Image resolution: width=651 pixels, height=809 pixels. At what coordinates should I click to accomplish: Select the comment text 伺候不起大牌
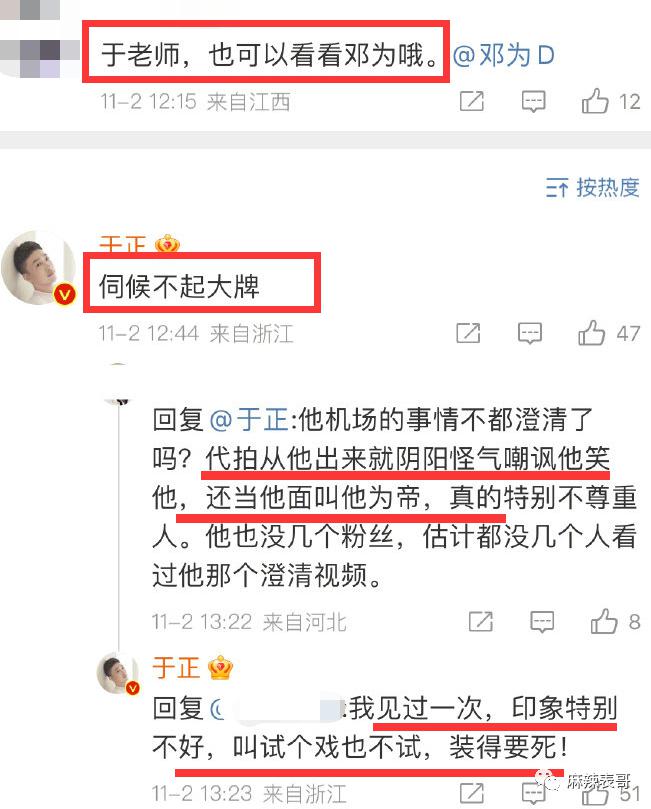click(x=179, y=286)
